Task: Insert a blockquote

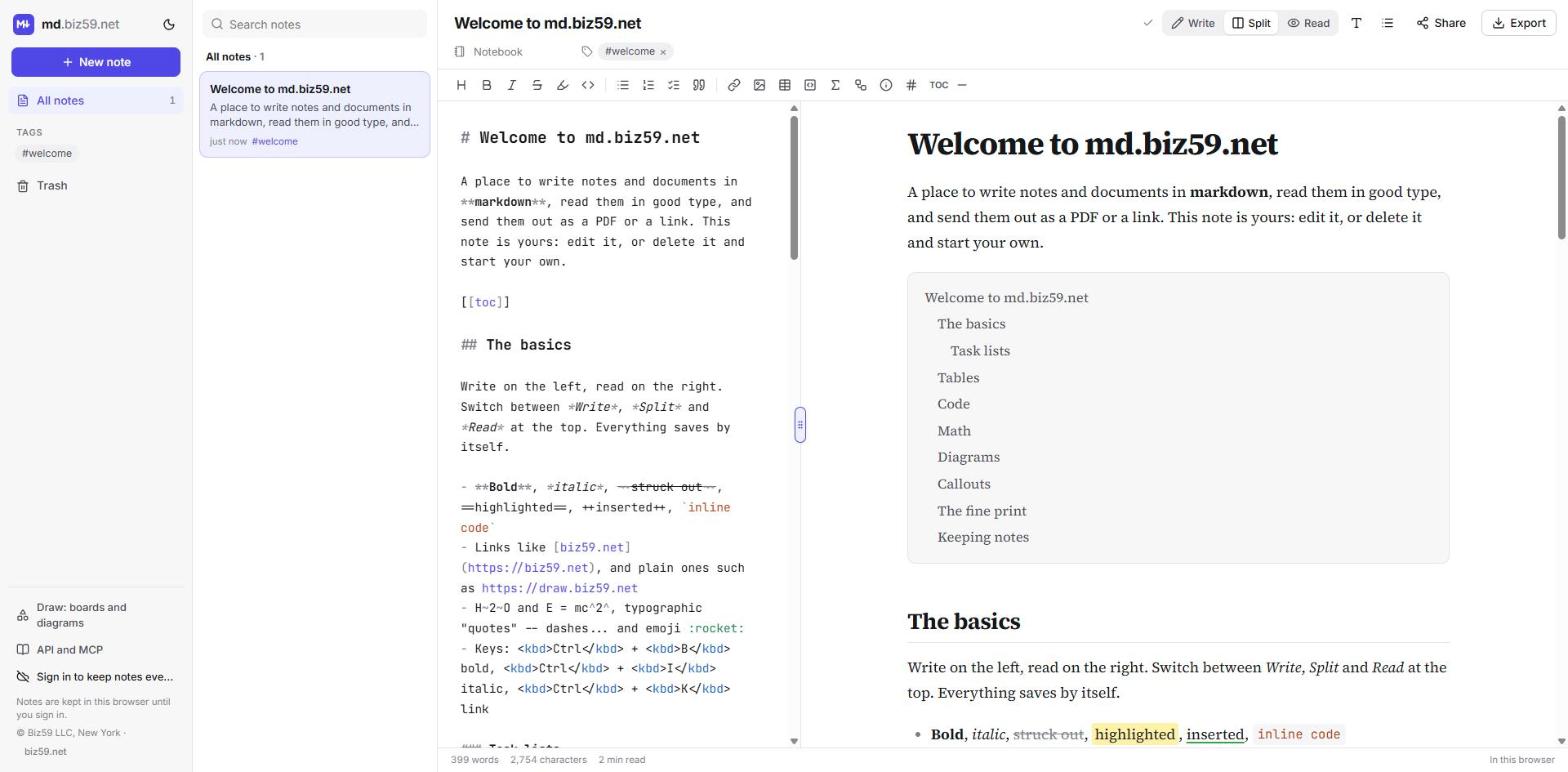Action: [699, 85]
